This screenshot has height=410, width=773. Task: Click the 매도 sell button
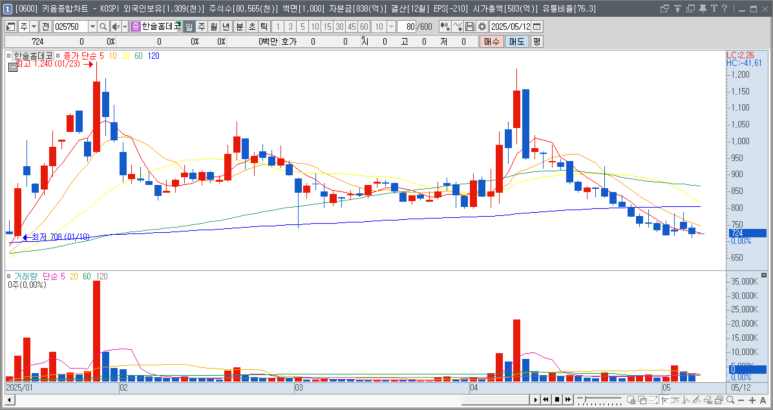click(517, 42)
